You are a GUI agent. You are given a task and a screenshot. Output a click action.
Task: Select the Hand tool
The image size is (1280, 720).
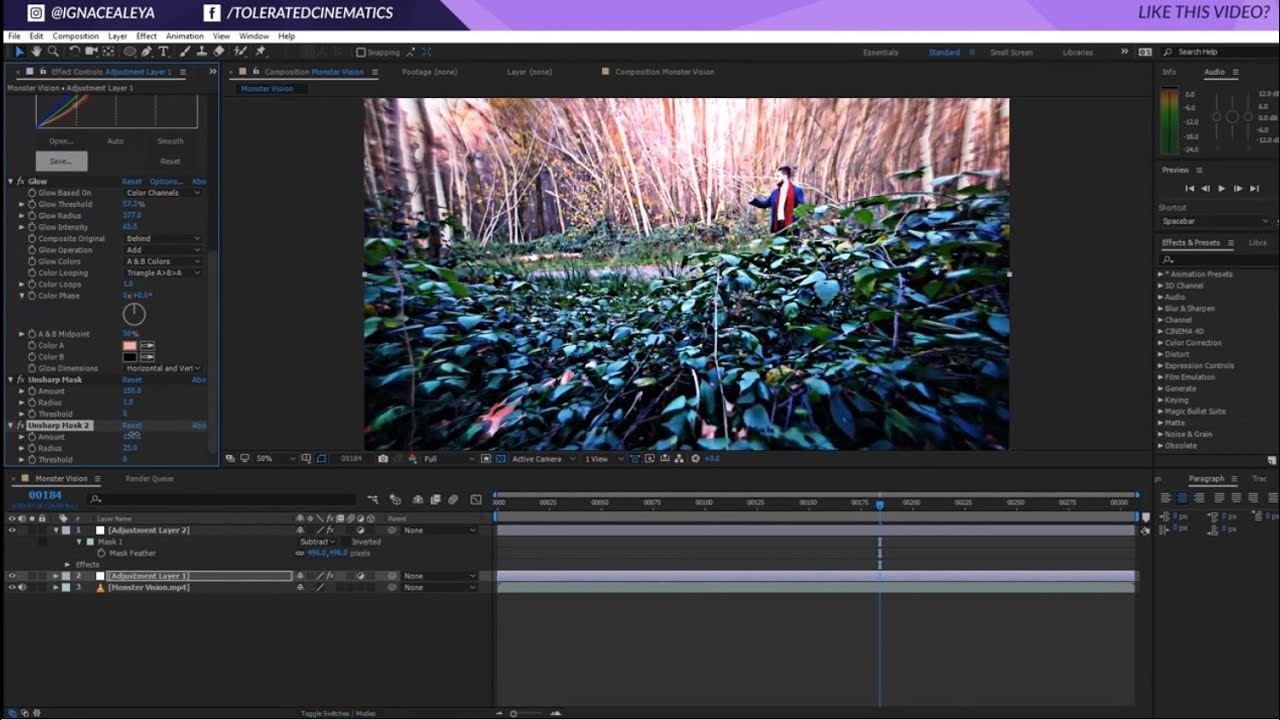pos(36,51)
